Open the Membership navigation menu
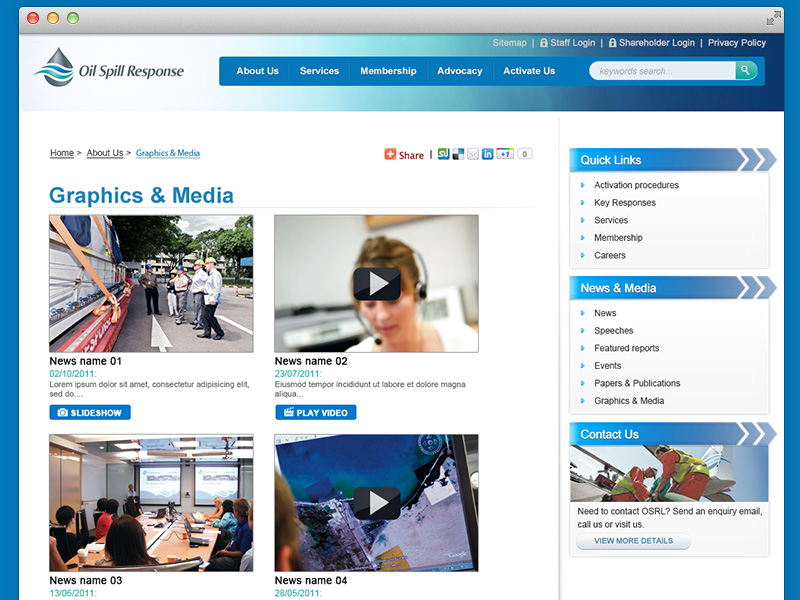800x600 pixels. pyautogui.click(x=388, y=71)
